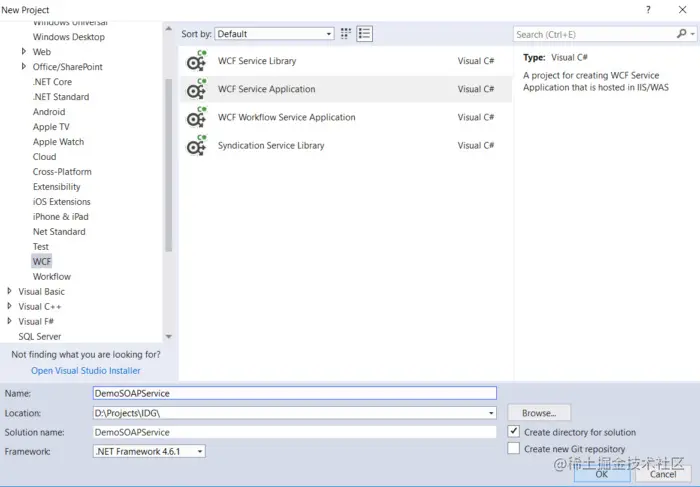Select SQL Server category
Viewport: 700px width, 487px height.
click(40, 336)
